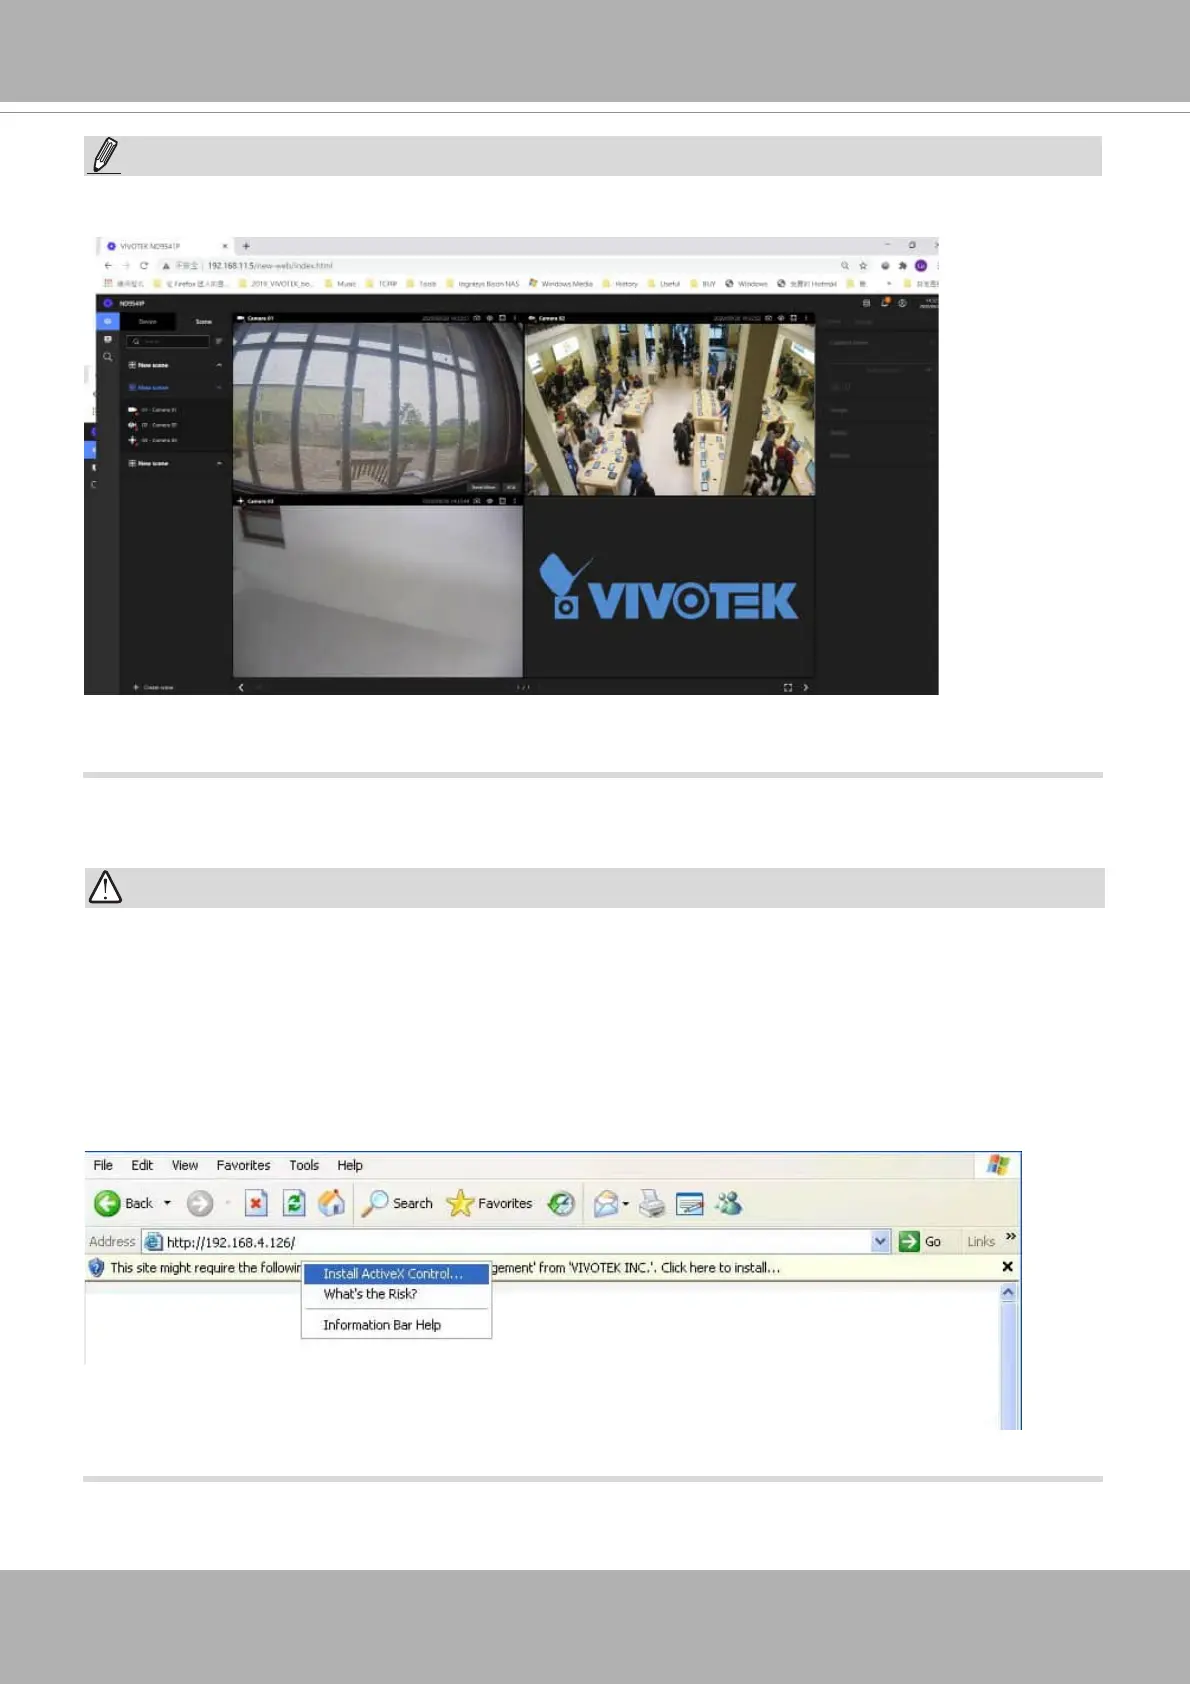This screenshot has height=1684, width=1190.
Task: Select Install ActiveX Control from context menu
Action: (x=396, y=1274)
